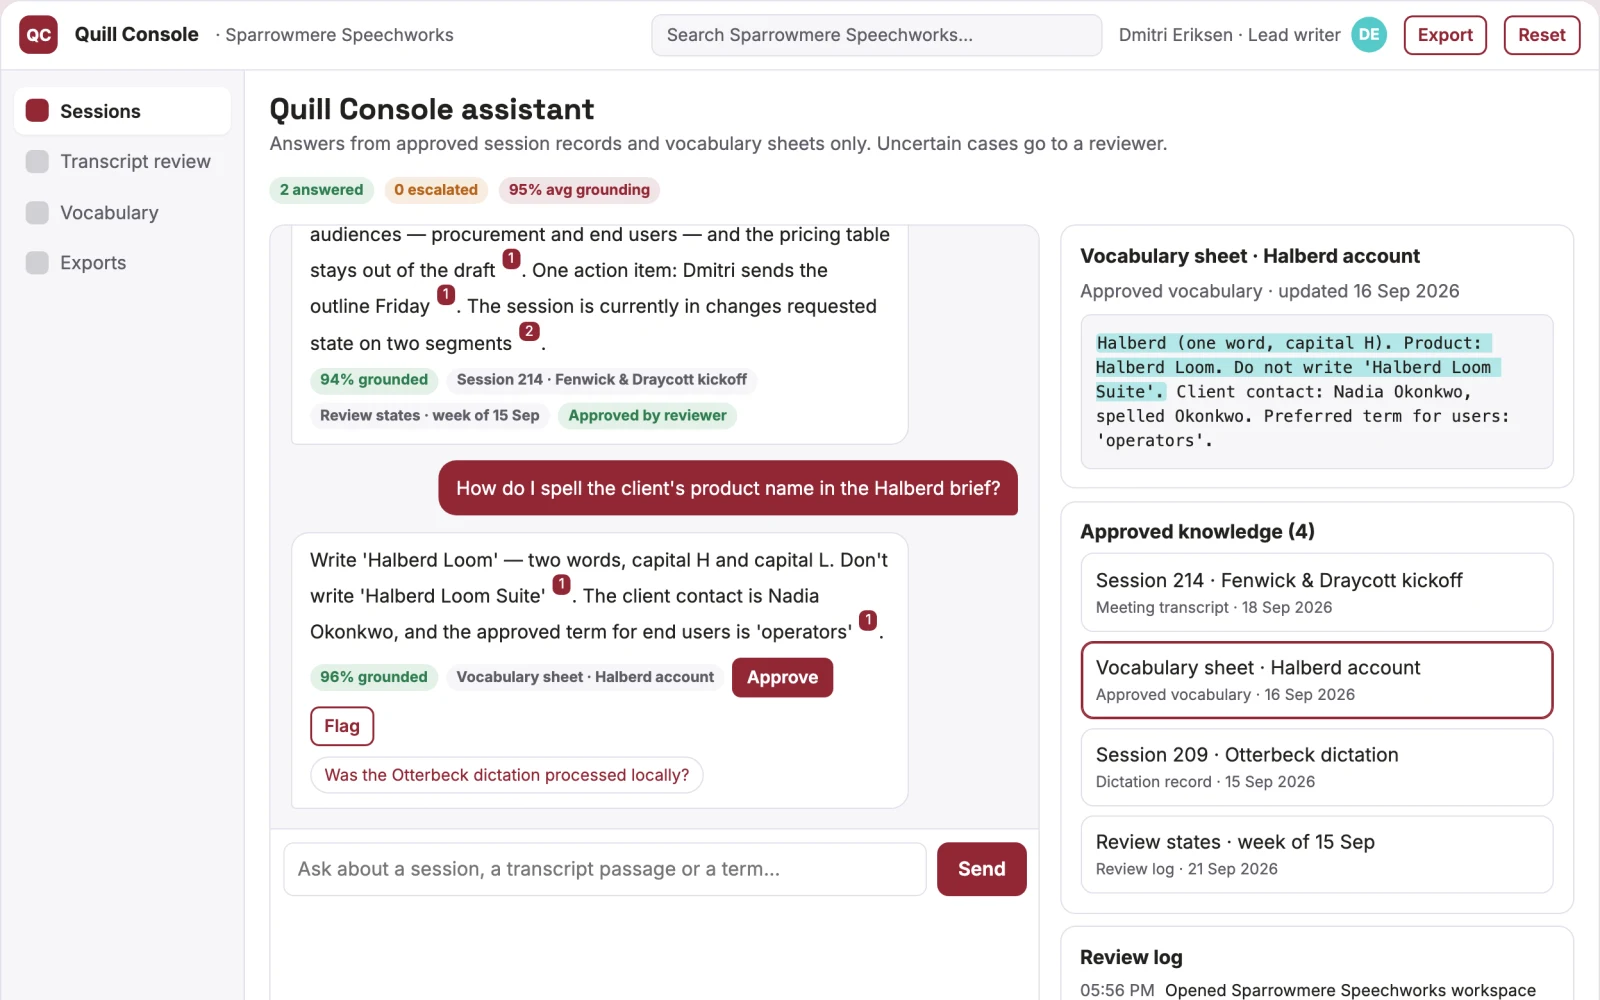This screenshot has width=1600, height=1000.
Task: Ask suggested question about Otterbeck dictation
Action: click(x=507, y=775)
